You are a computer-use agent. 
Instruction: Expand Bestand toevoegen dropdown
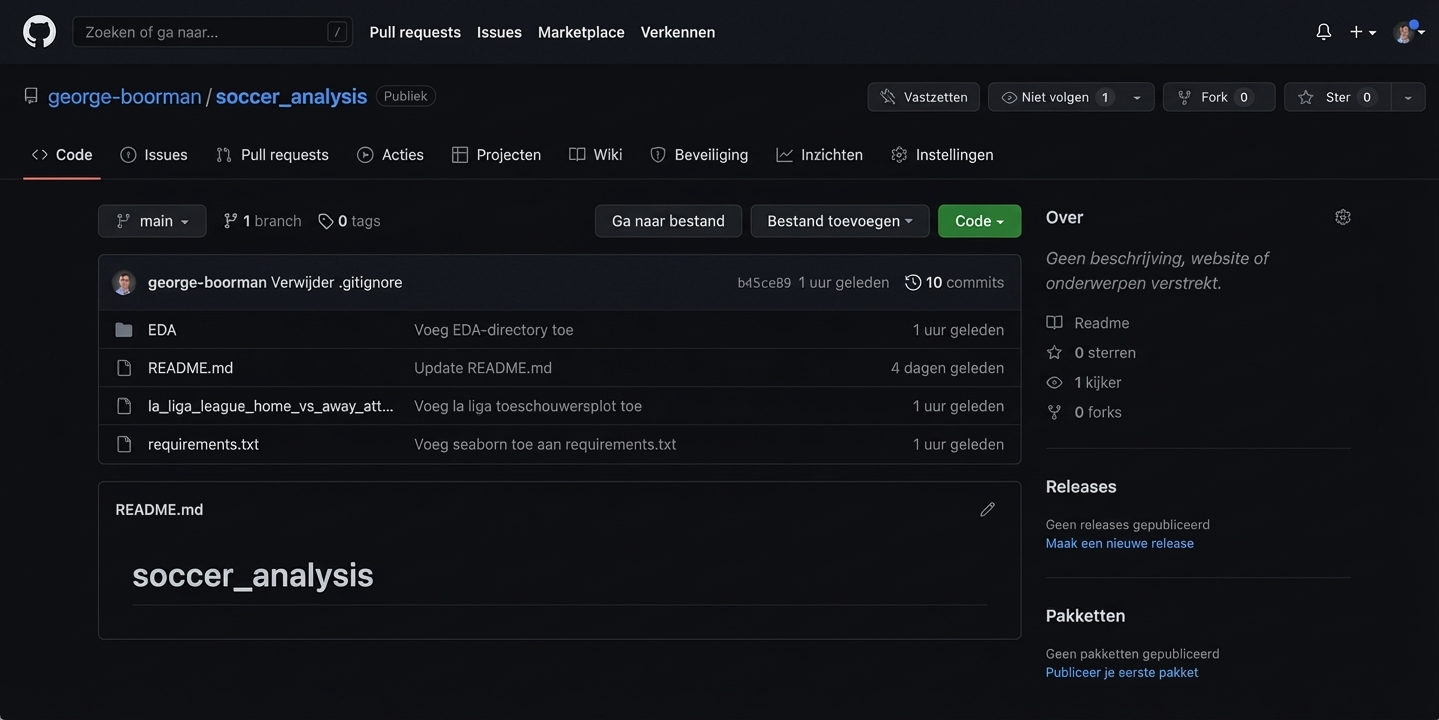pos(839,221)
